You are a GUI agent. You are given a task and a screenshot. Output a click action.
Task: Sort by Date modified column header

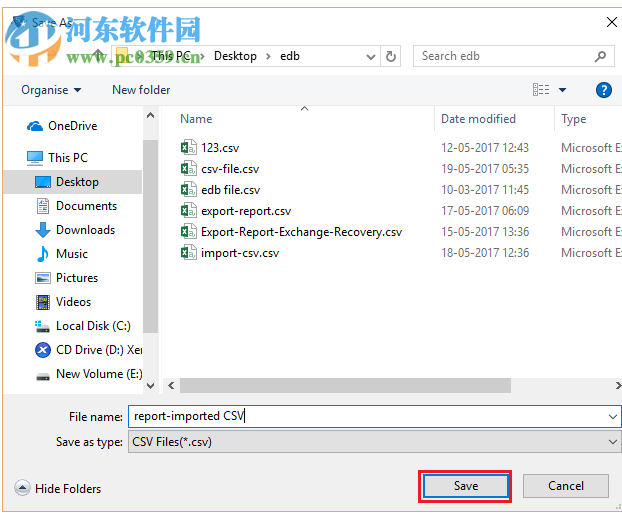[x=478, y=119]
